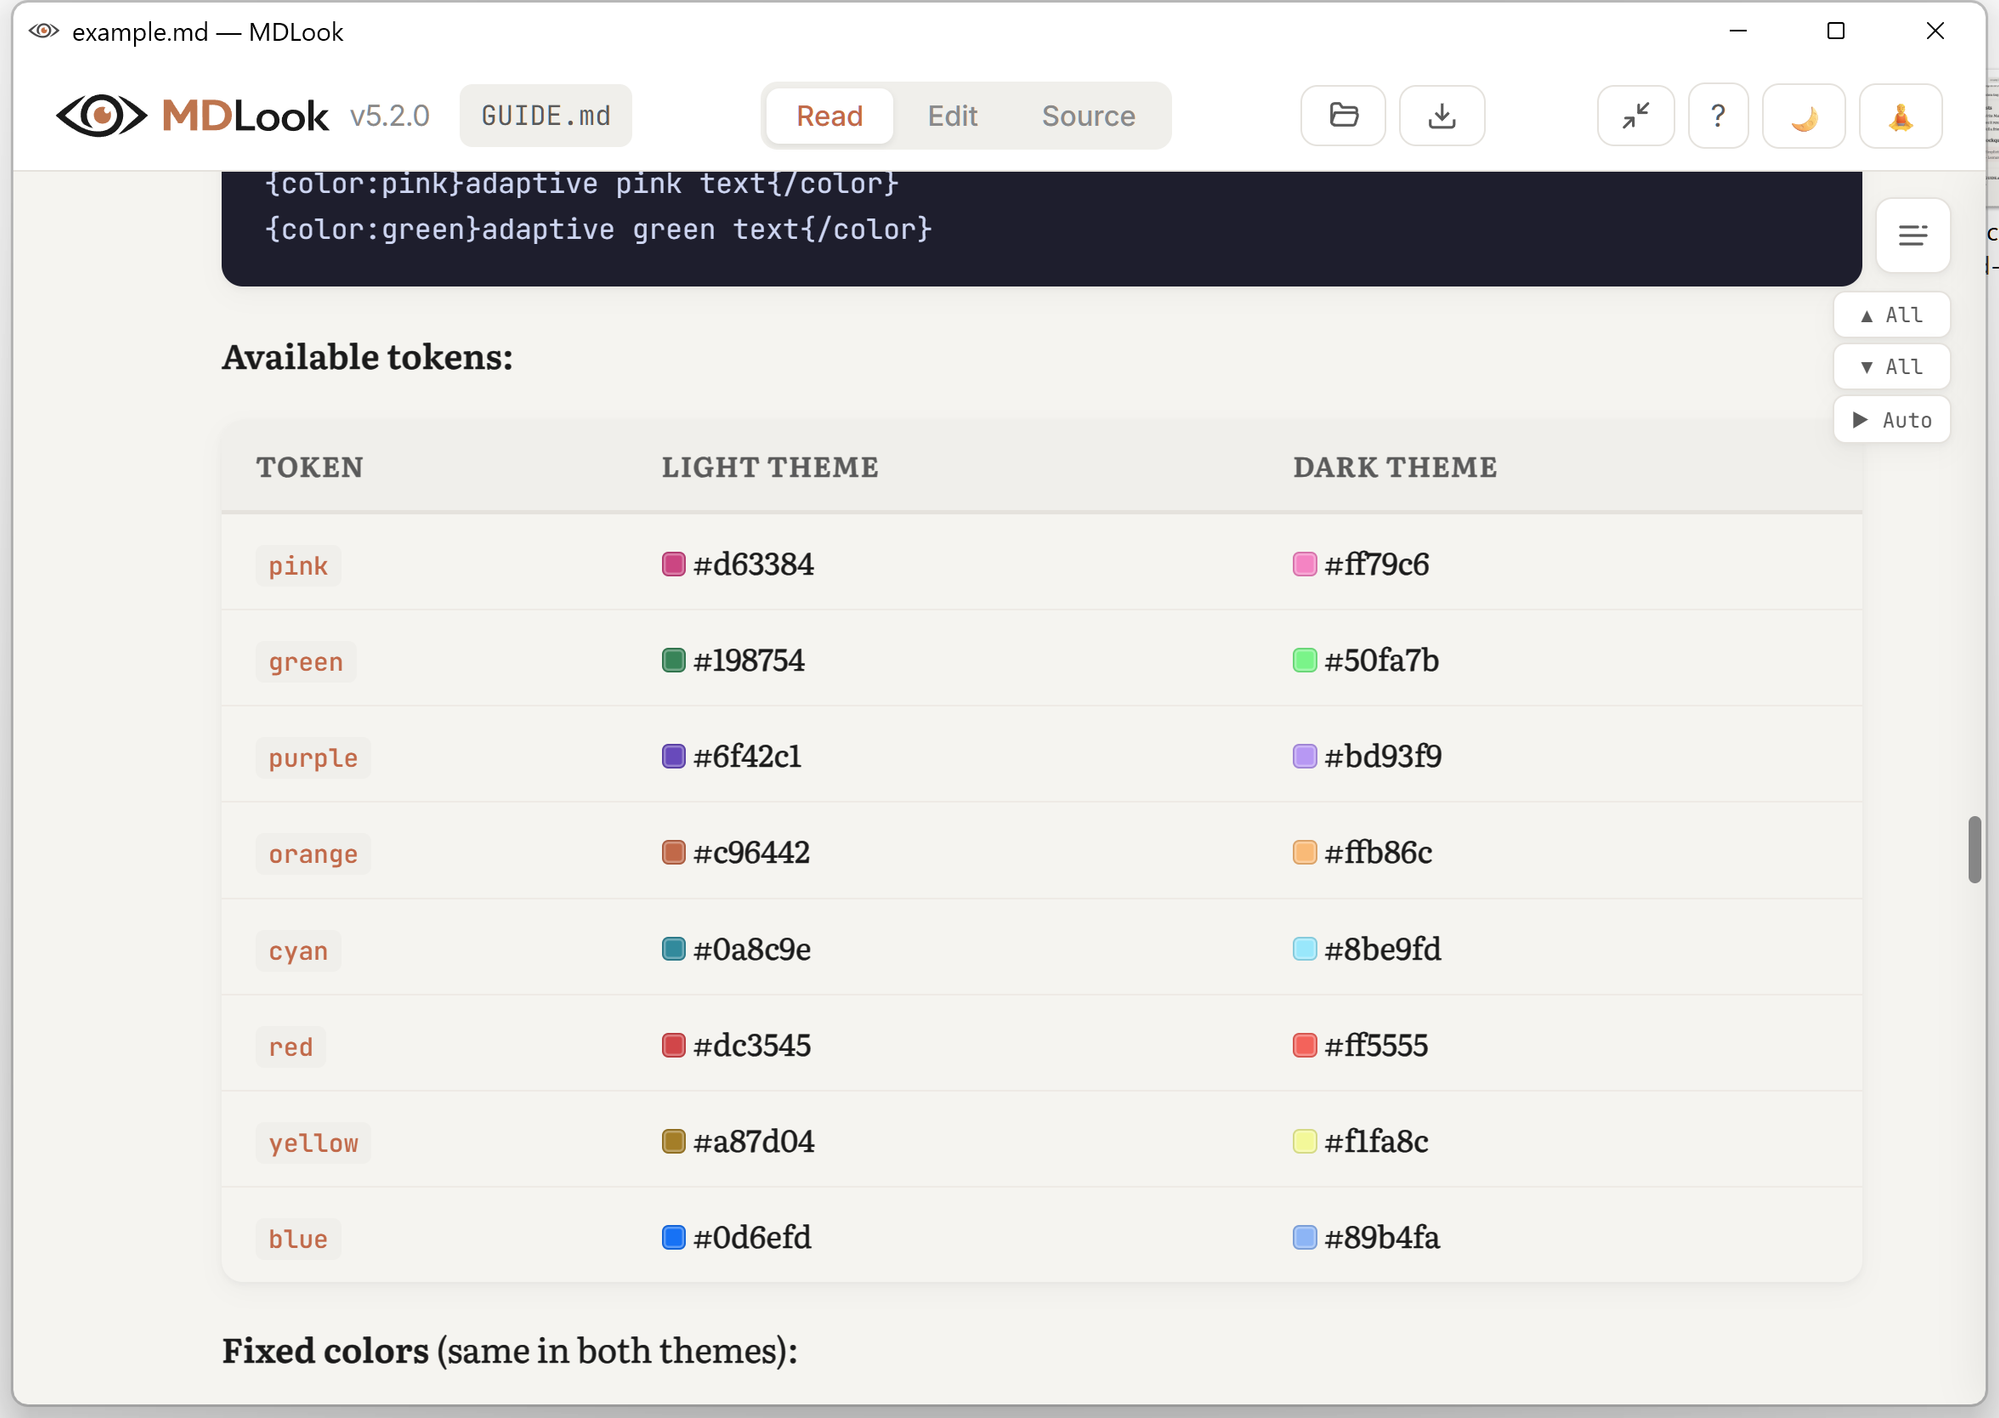Maximize the MDLook window
This screenshot has width=1999, height=1418.
(x=1836, y=31)
